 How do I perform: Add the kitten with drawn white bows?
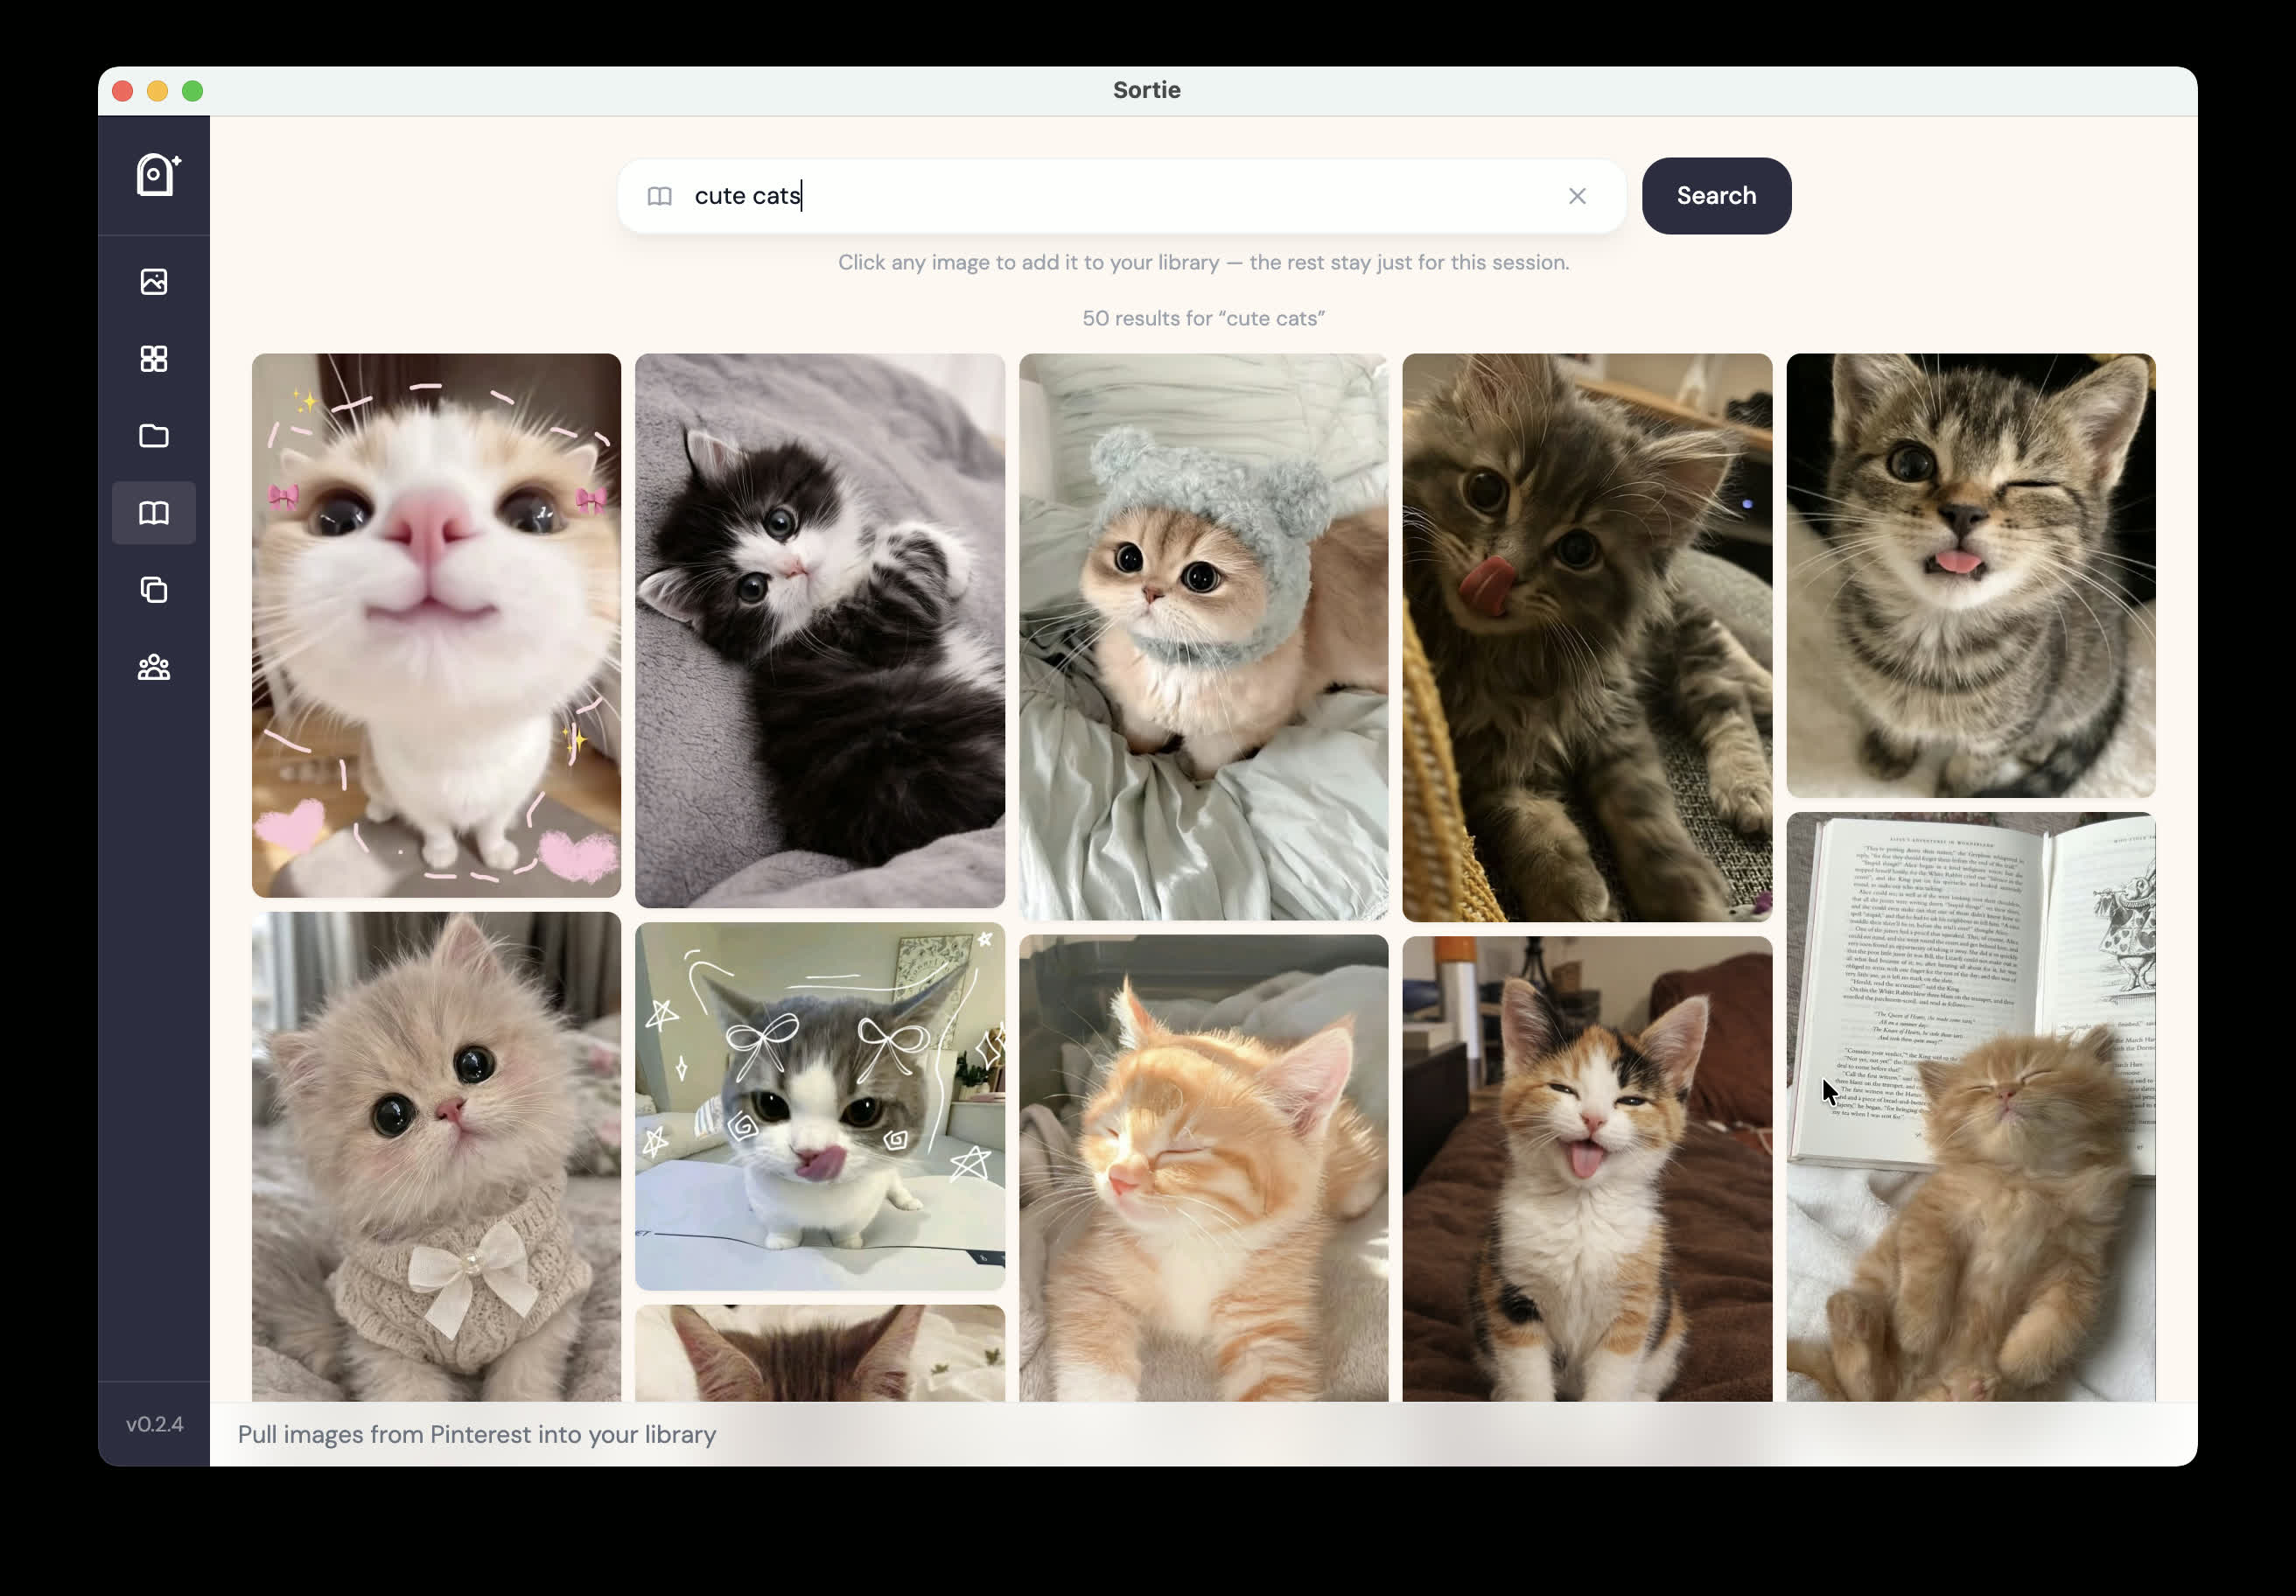(819, 1105)
